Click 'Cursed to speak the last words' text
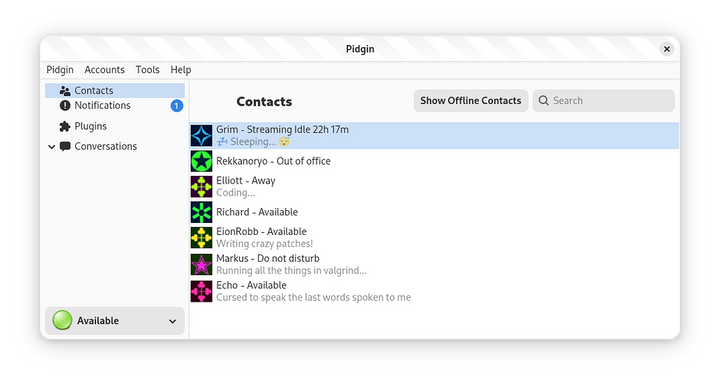 [314, 298]
